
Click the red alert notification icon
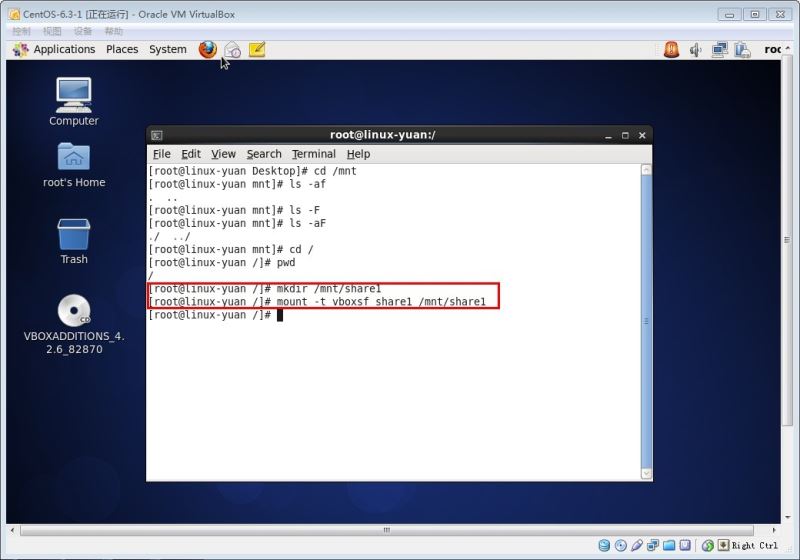[671, 49]
